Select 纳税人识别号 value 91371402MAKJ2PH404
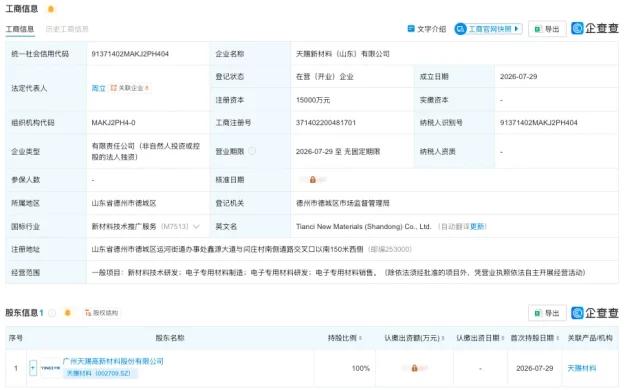This screenshot has width=625, height=390. pyautogui.click(x=539, y=123)
